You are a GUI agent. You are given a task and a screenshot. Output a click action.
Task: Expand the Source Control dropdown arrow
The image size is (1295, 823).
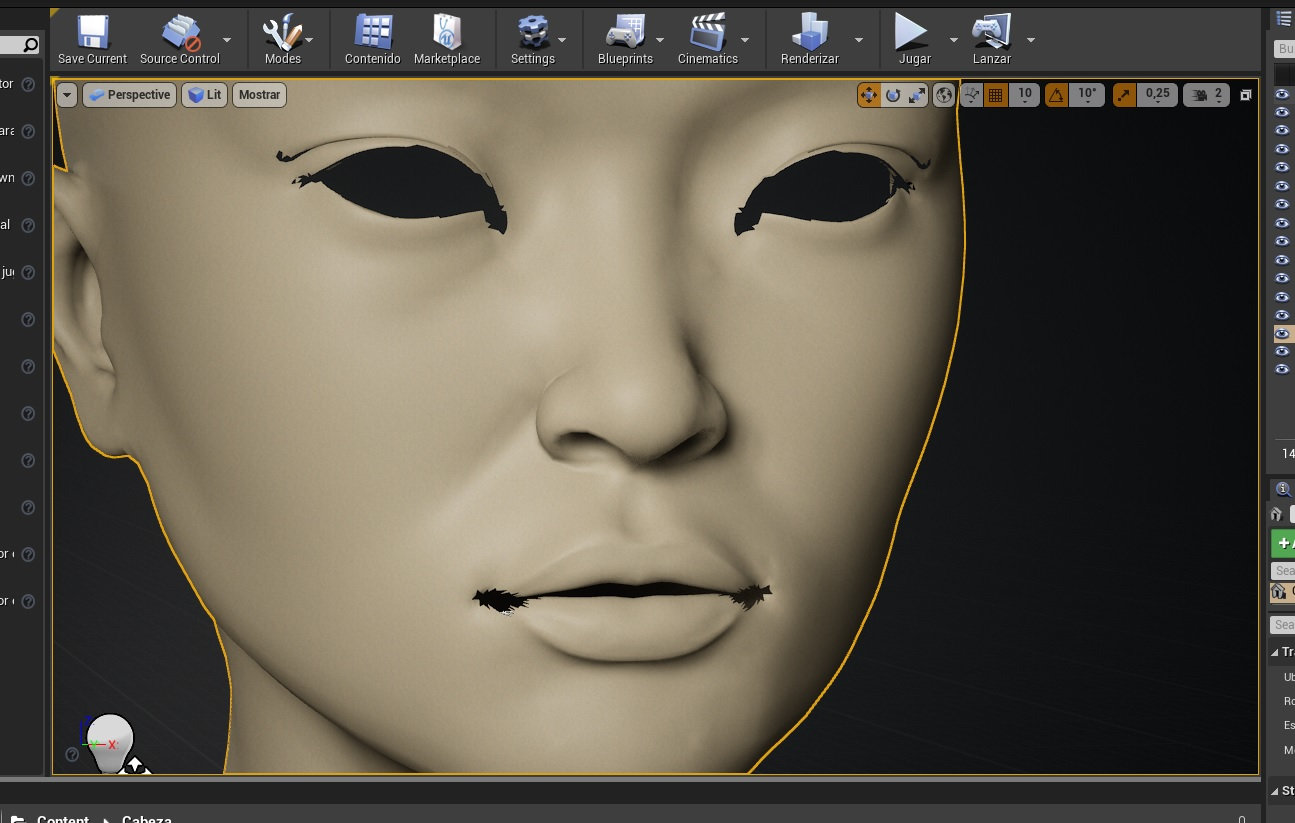[227, 40]
